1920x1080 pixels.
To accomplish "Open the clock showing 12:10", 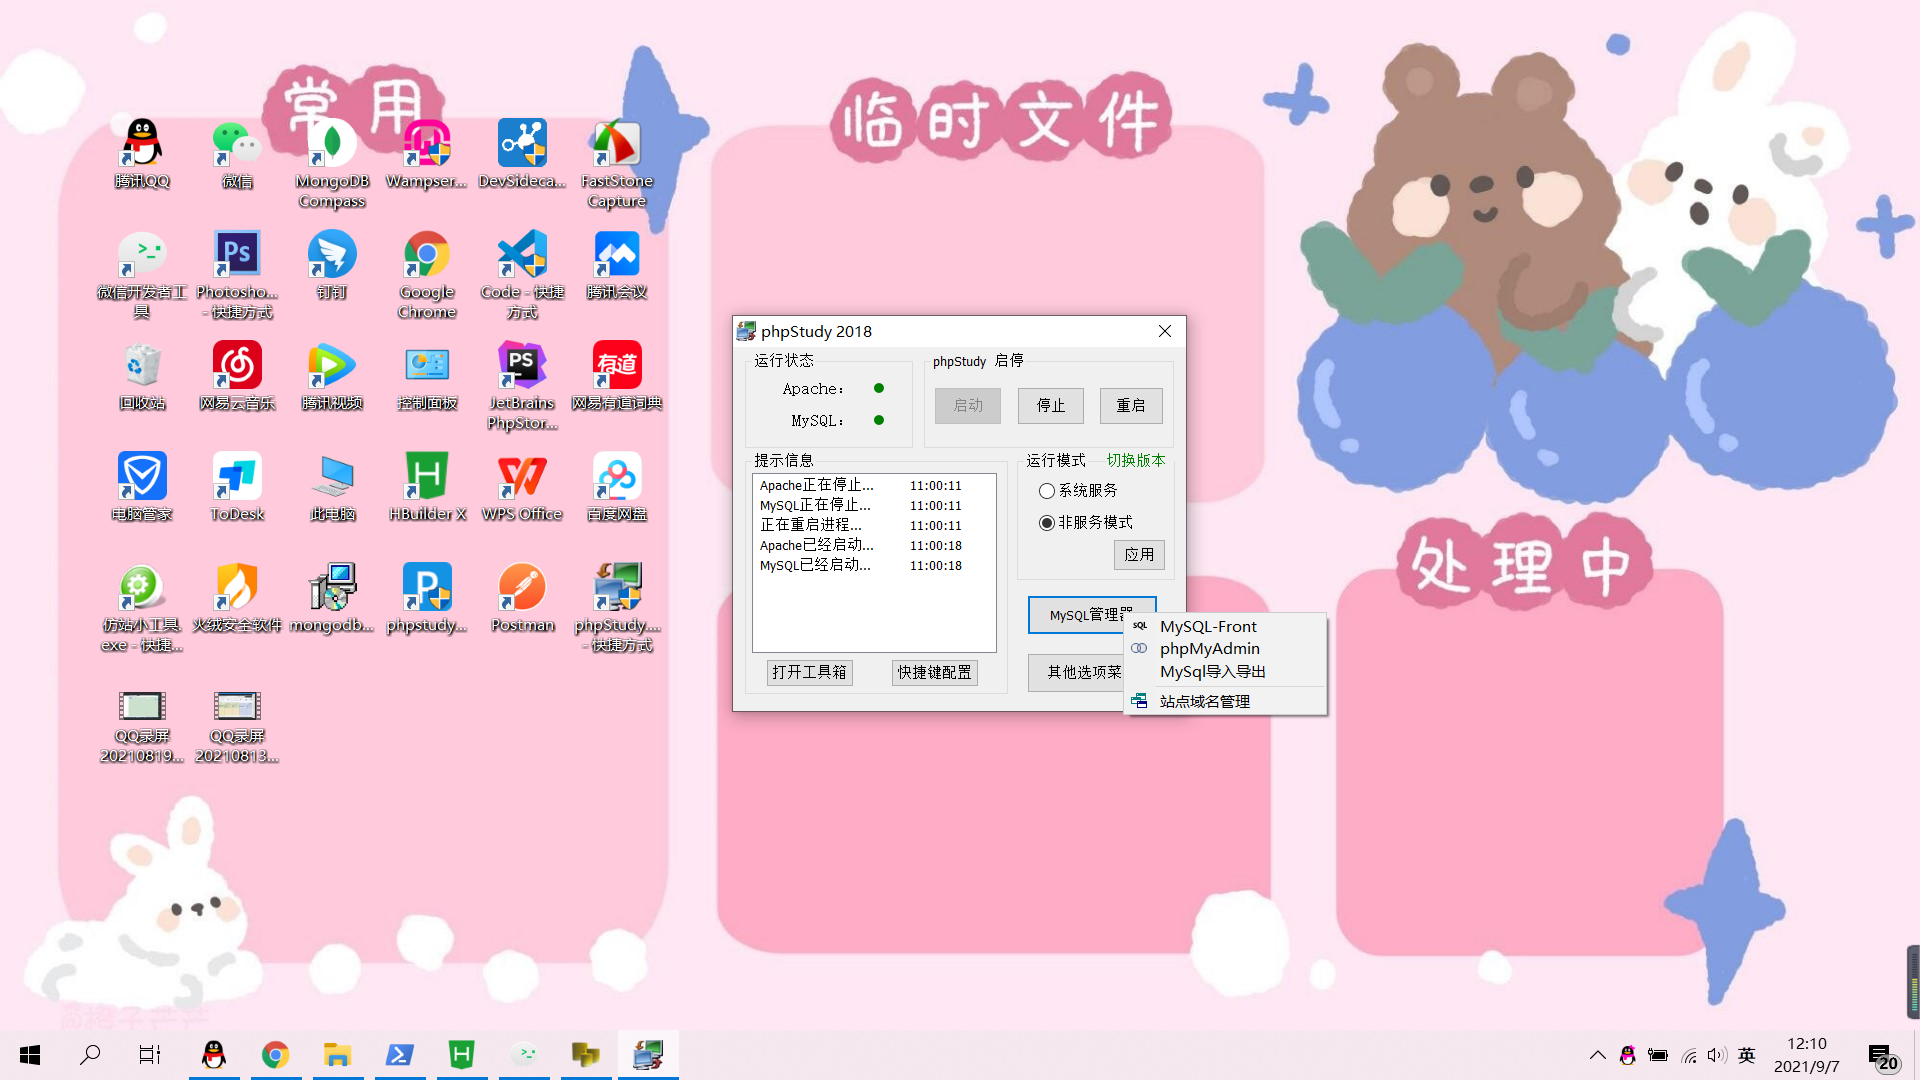I will 1806,1055.
